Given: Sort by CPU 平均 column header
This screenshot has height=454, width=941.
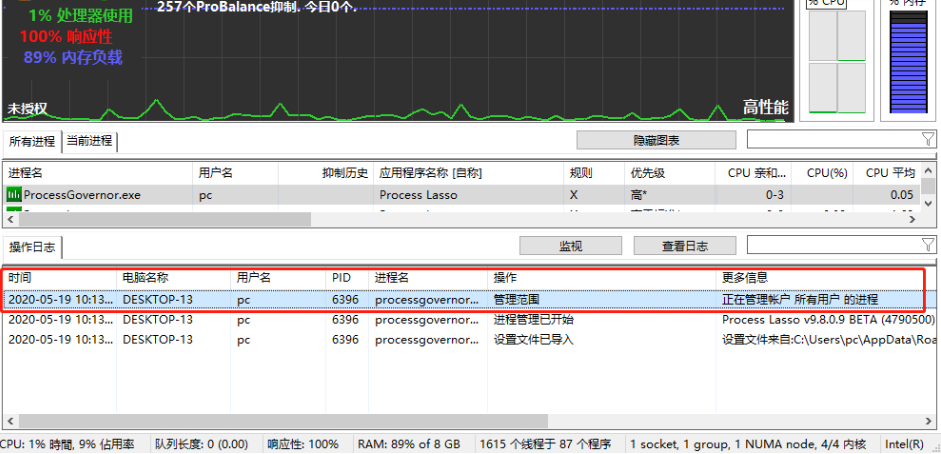Looking at the screenshot, I should pos(887,173).
